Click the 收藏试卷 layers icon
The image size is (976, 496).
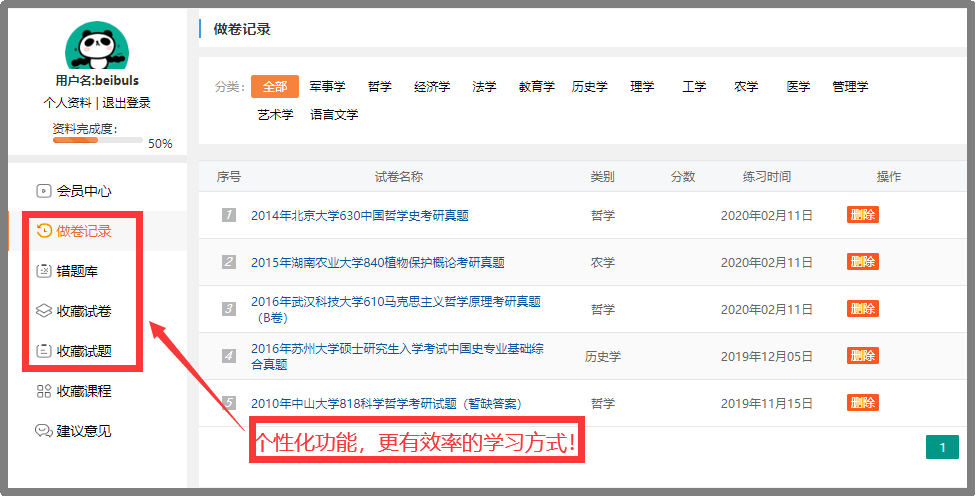click(x=43, y=311)
